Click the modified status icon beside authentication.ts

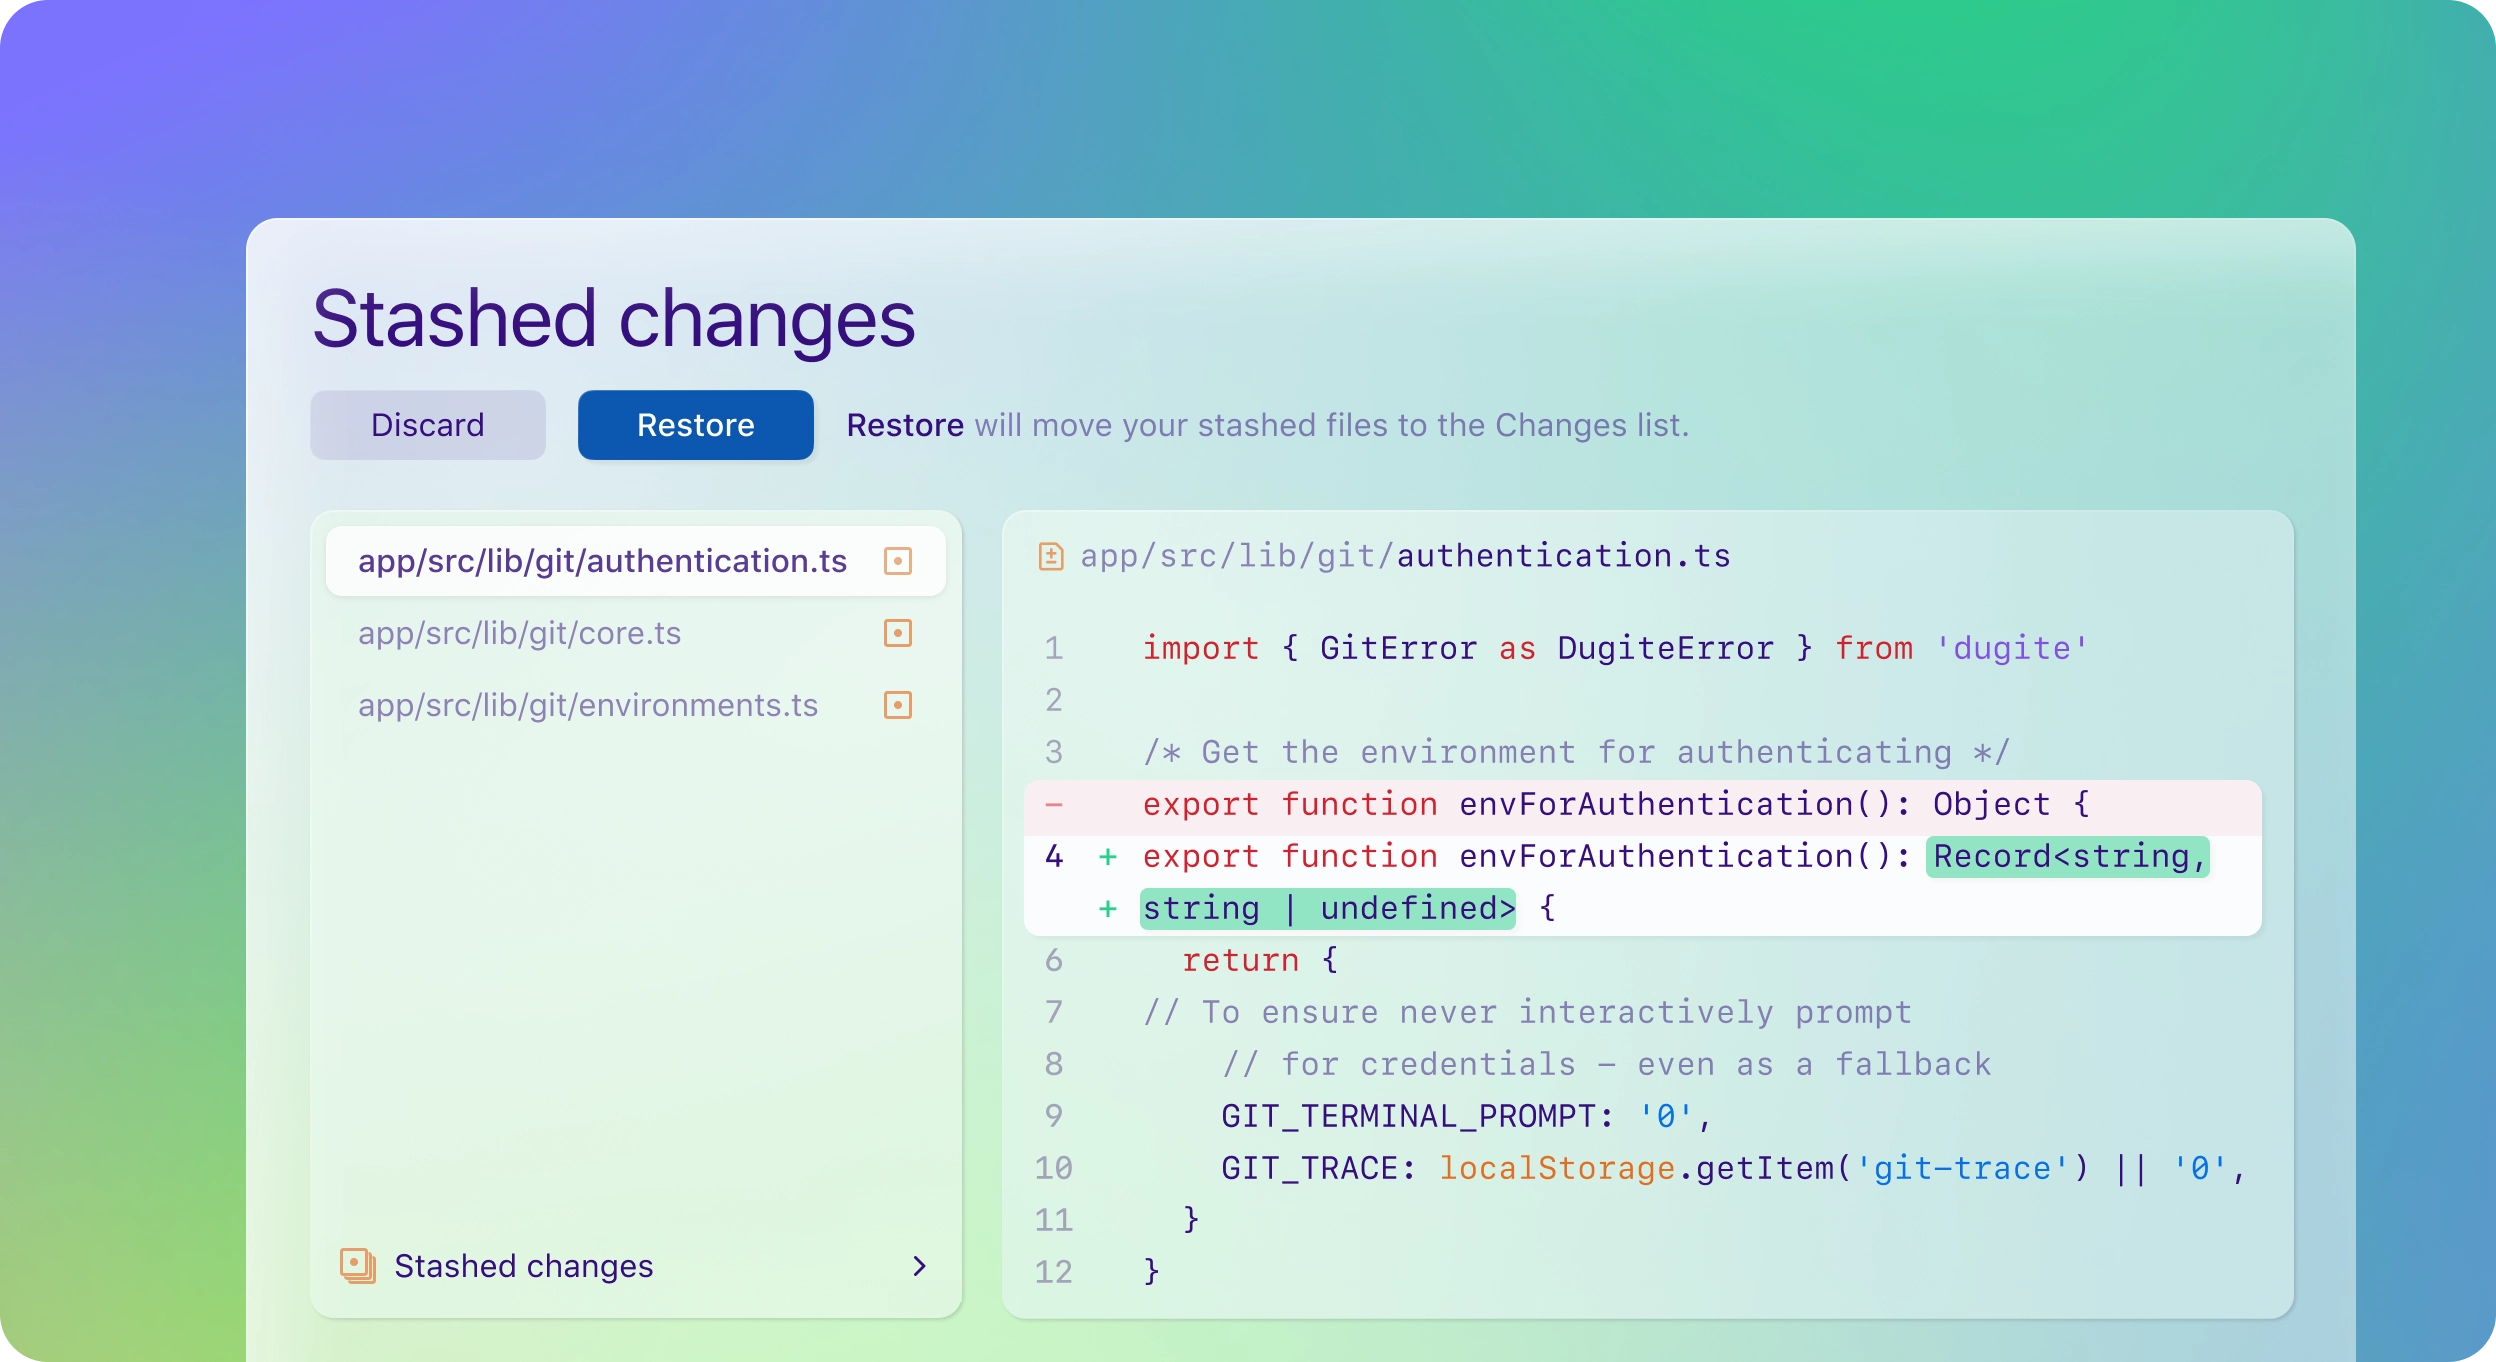coord(897,561)
